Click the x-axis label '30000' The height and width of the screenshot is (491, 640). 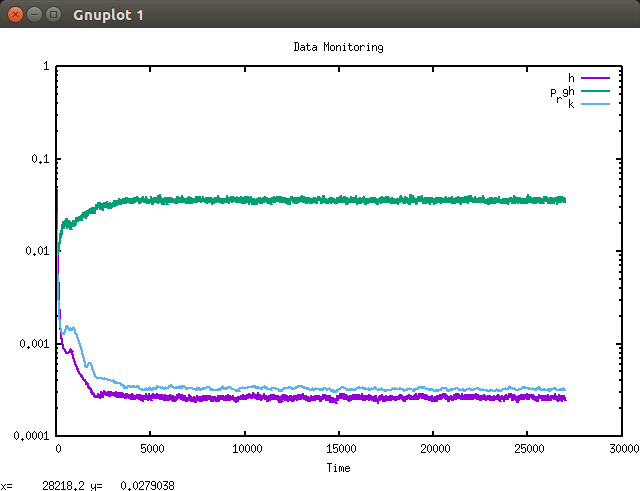[624, 449]
